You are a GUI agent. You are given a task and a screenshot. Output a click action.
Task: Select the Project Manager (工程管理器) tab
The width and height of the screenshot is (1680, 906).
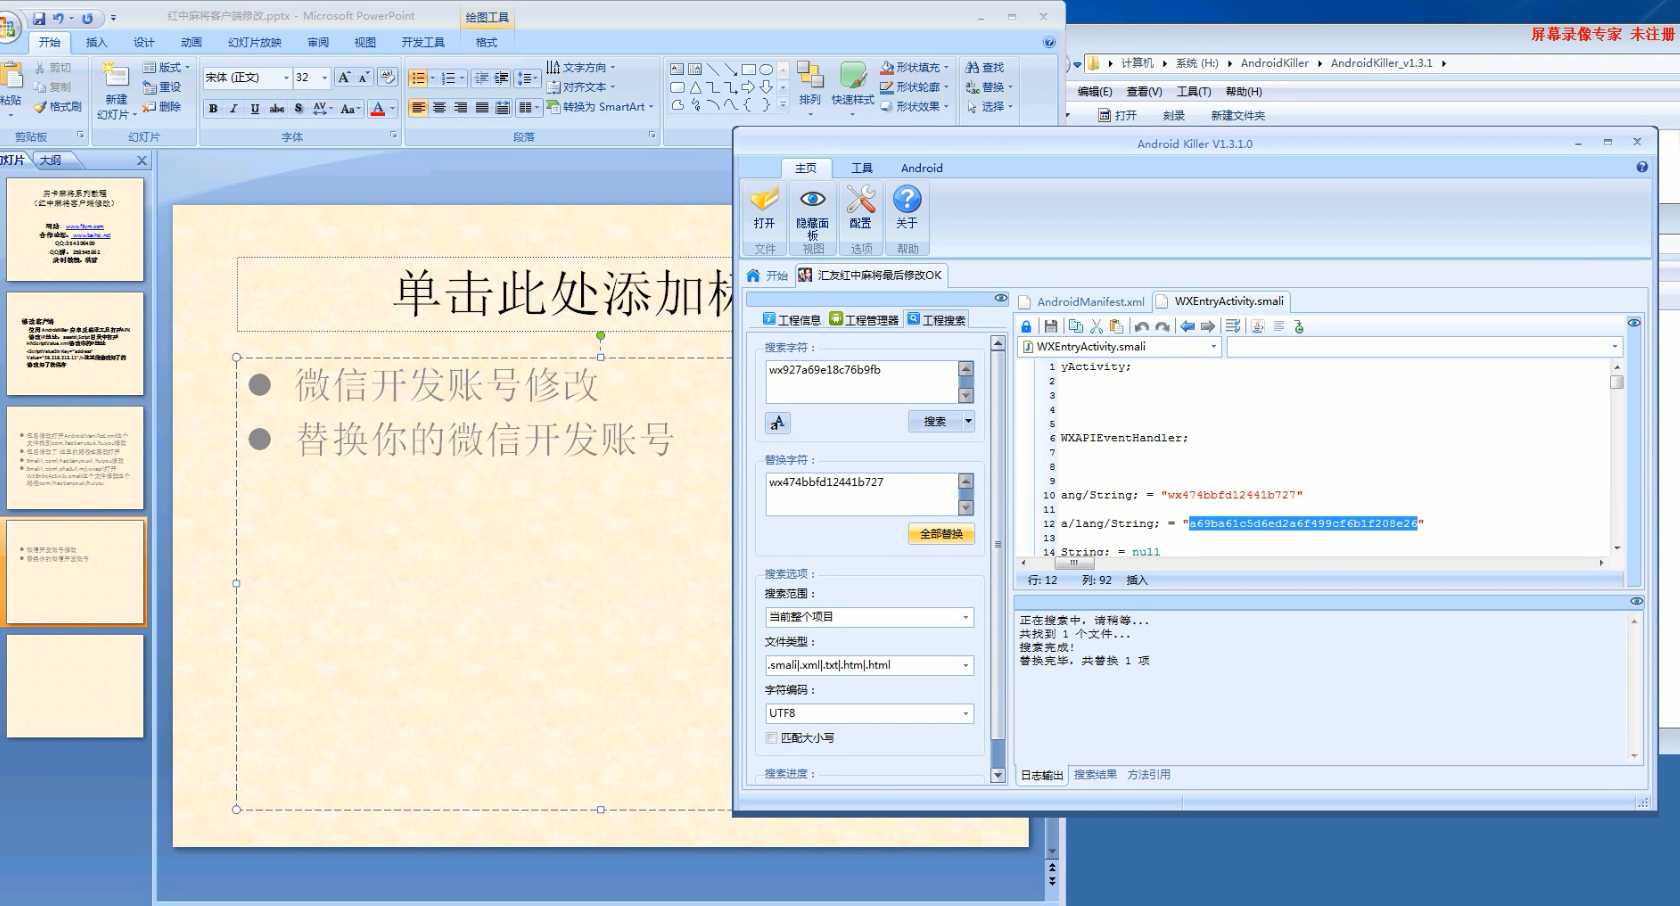pos(864,319)
